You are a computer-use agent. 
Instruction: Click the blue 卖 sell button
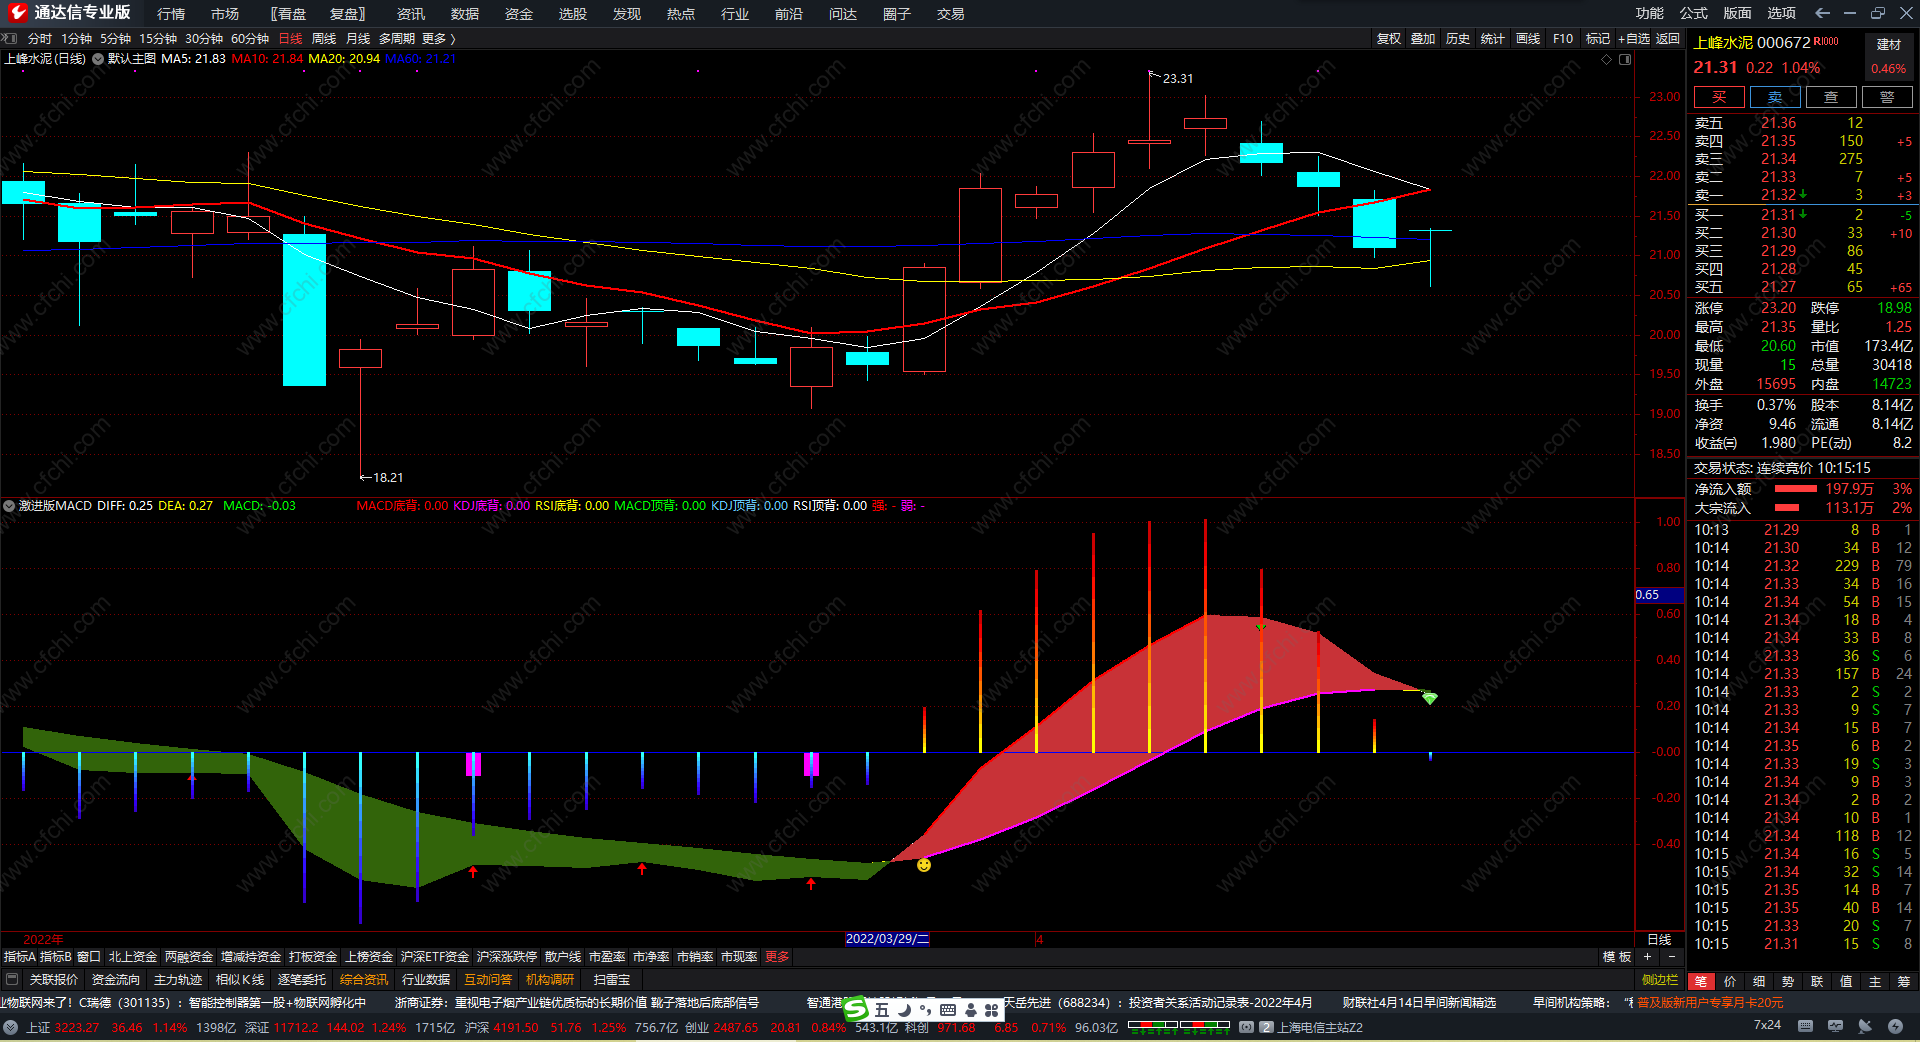[1775, 97]
